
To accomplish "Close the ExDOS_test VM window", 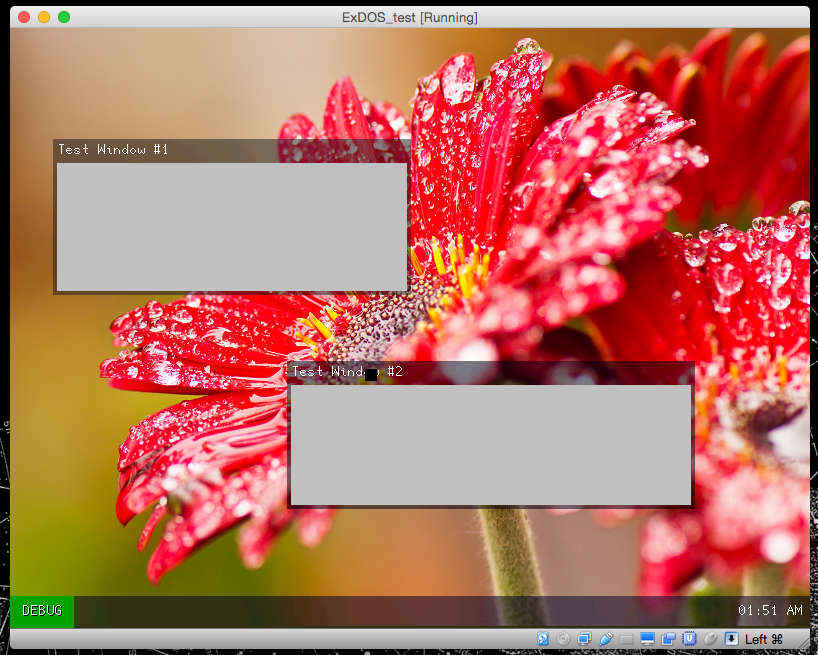I will (24, 17).
